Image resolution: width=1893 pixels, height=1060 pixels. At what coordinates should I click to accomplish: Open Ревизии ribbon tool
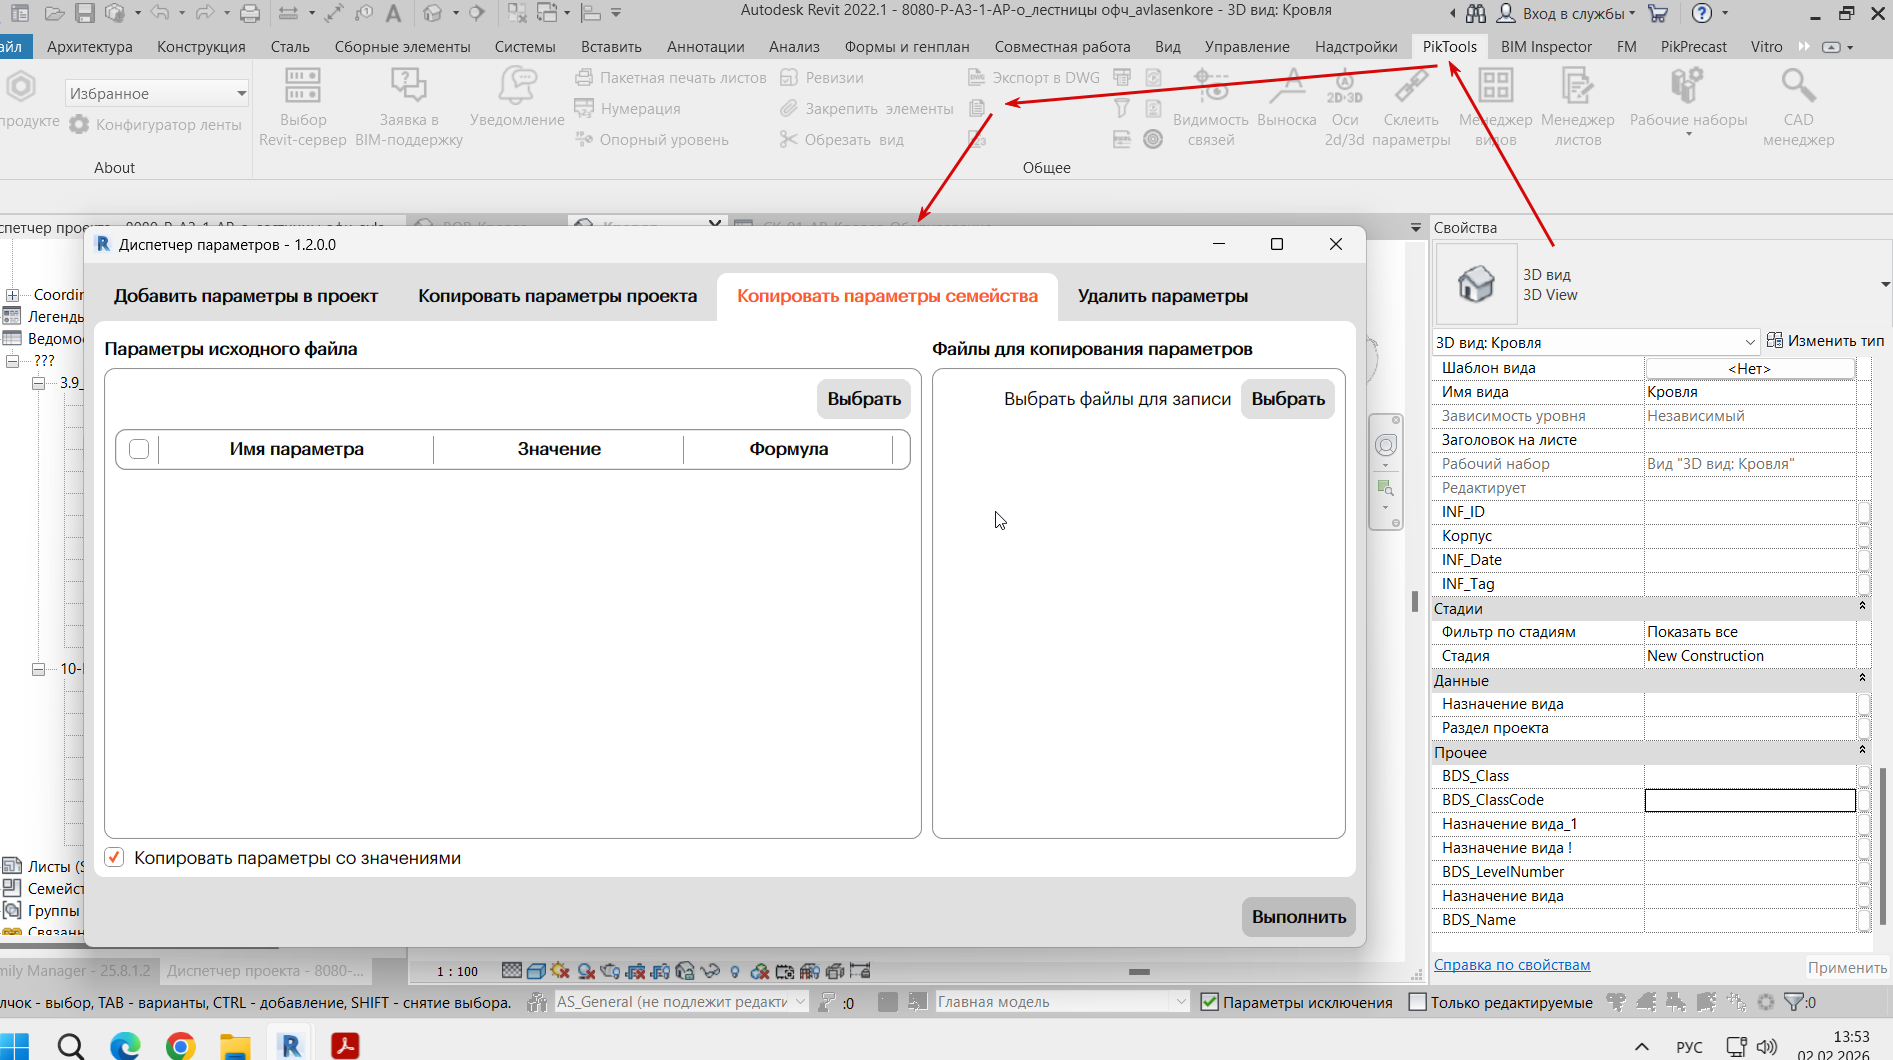pyautogui.click(x=821, y=77)
